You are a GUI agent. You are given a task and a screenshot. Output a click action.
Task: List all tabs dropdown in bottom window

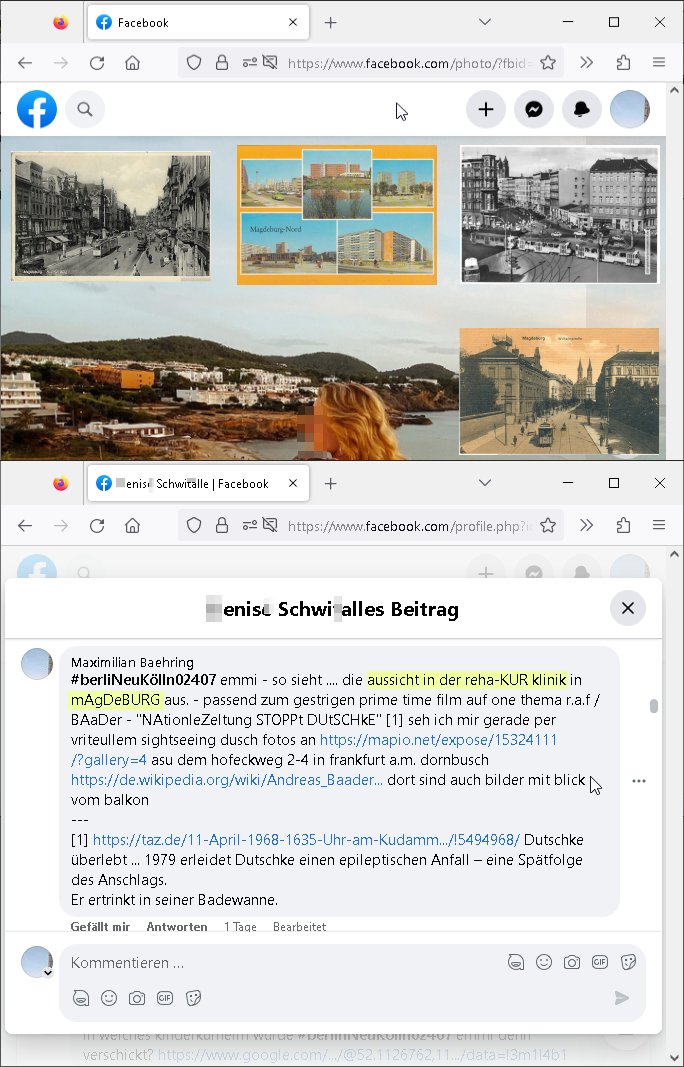click(485, 483)
